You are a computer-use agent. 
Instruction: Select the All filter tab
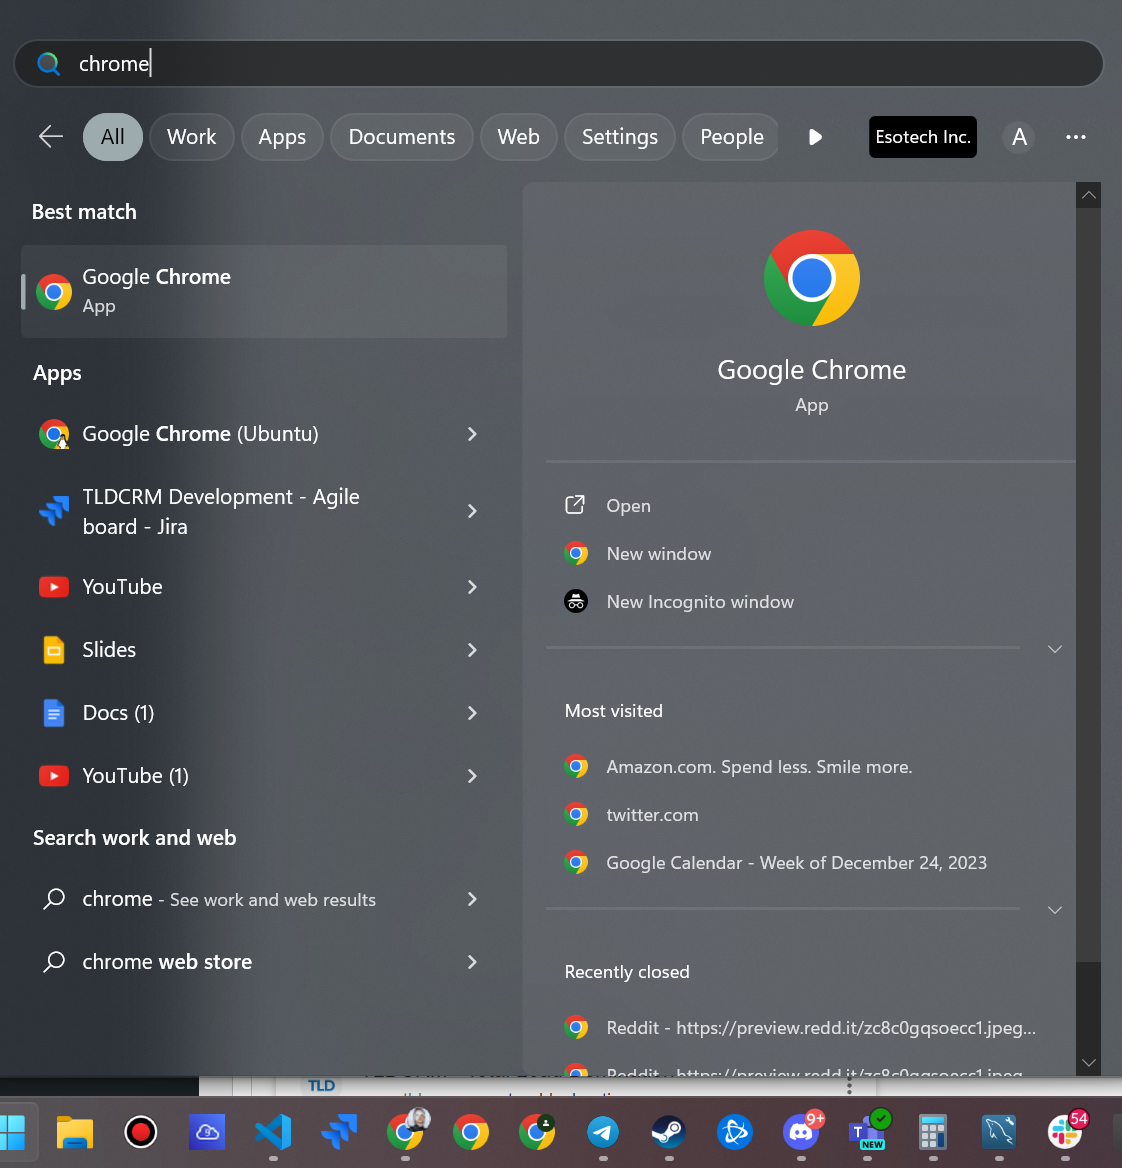pos(112,137)
